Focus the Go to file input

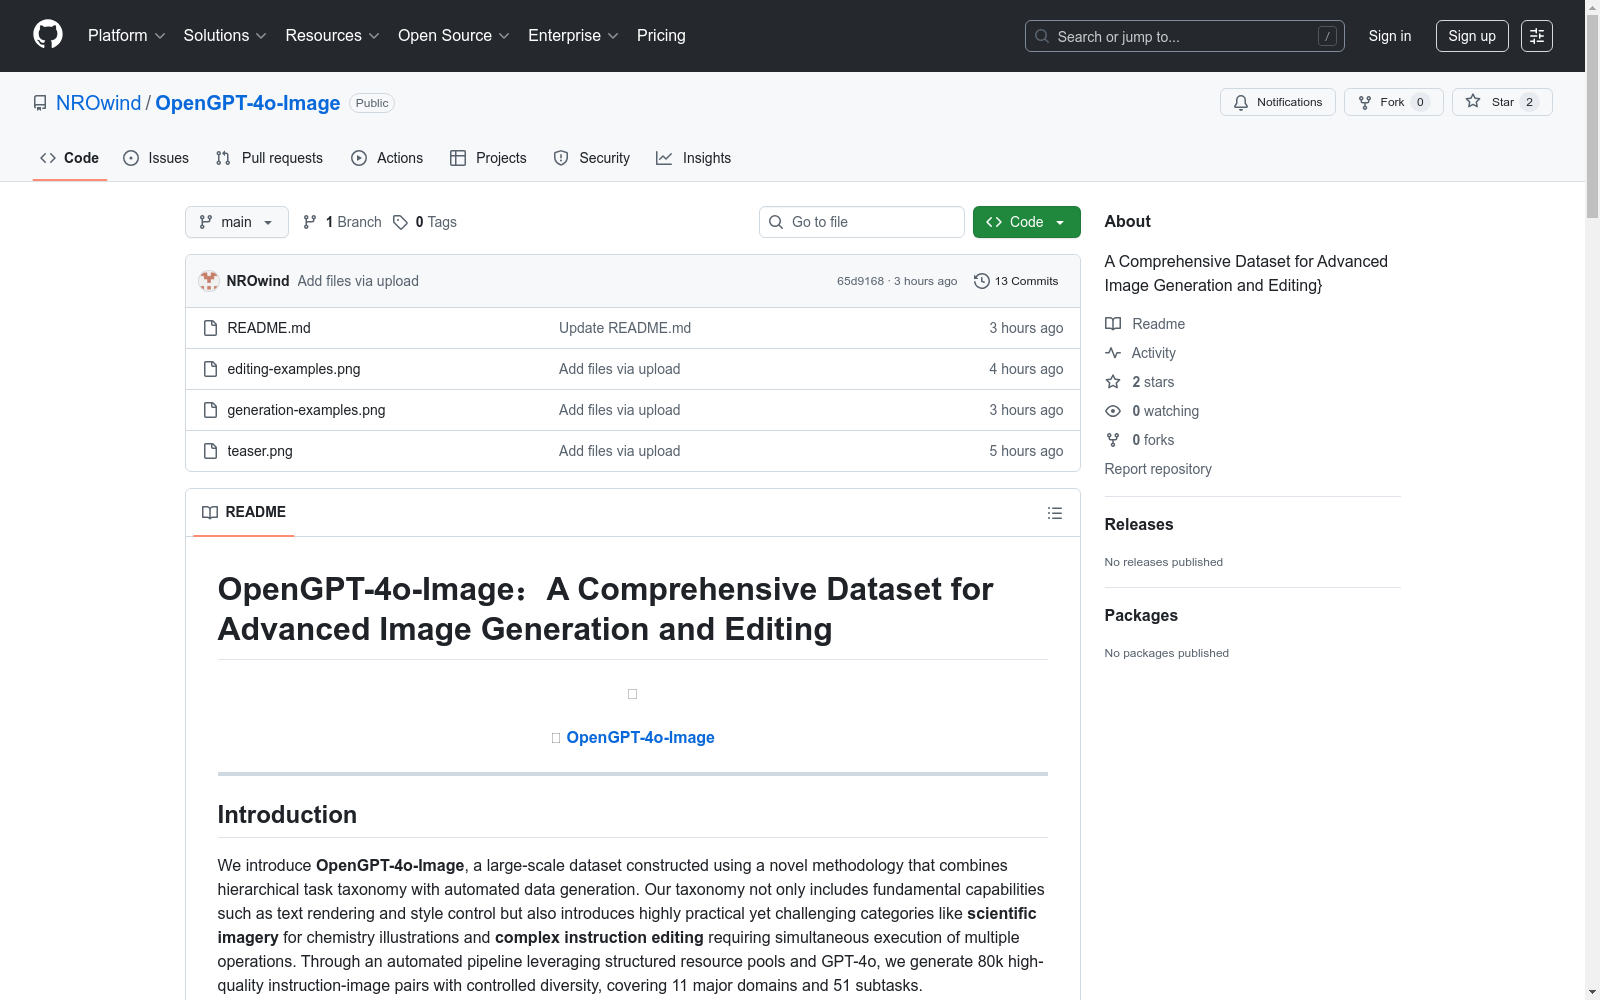[862, 222]
